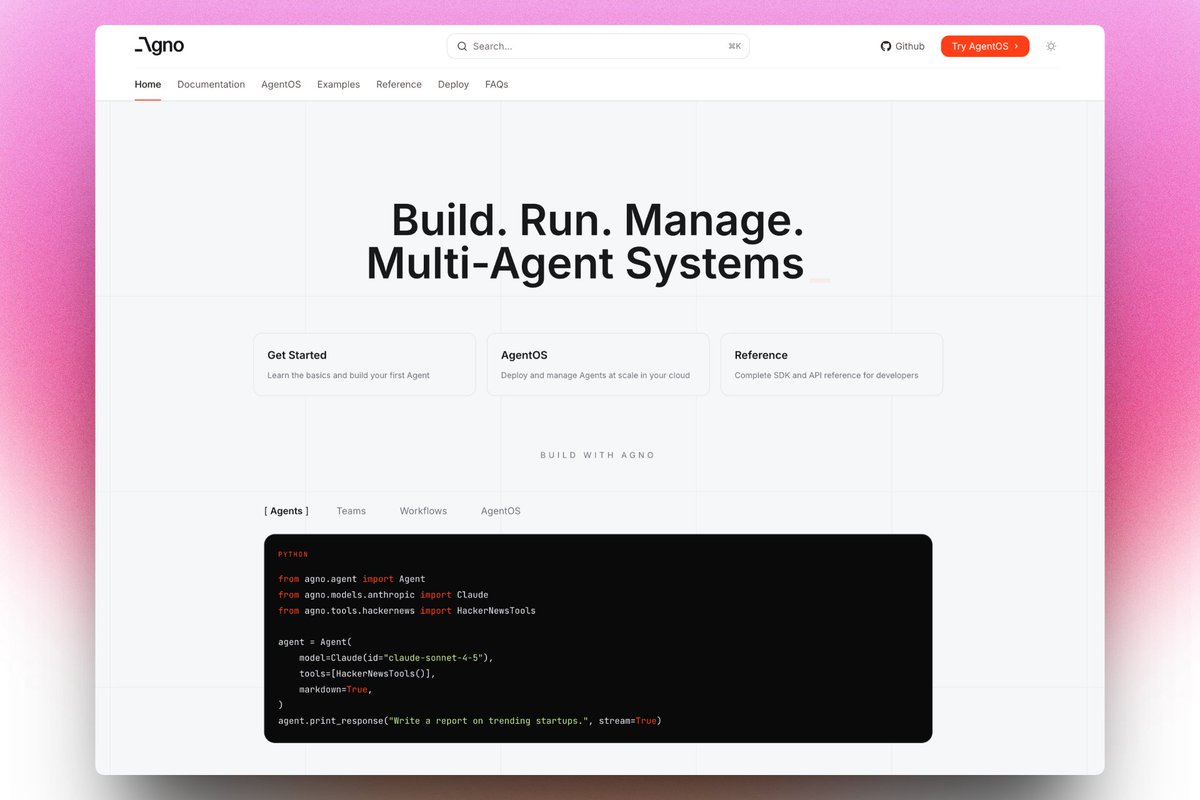Go to the Examples nav tab

pos(338,84)
